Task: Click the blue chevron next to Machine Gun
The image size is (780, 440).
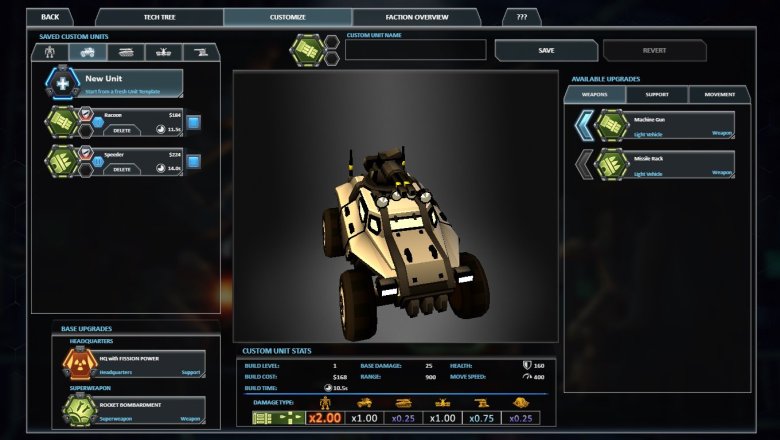Action: 584,125
